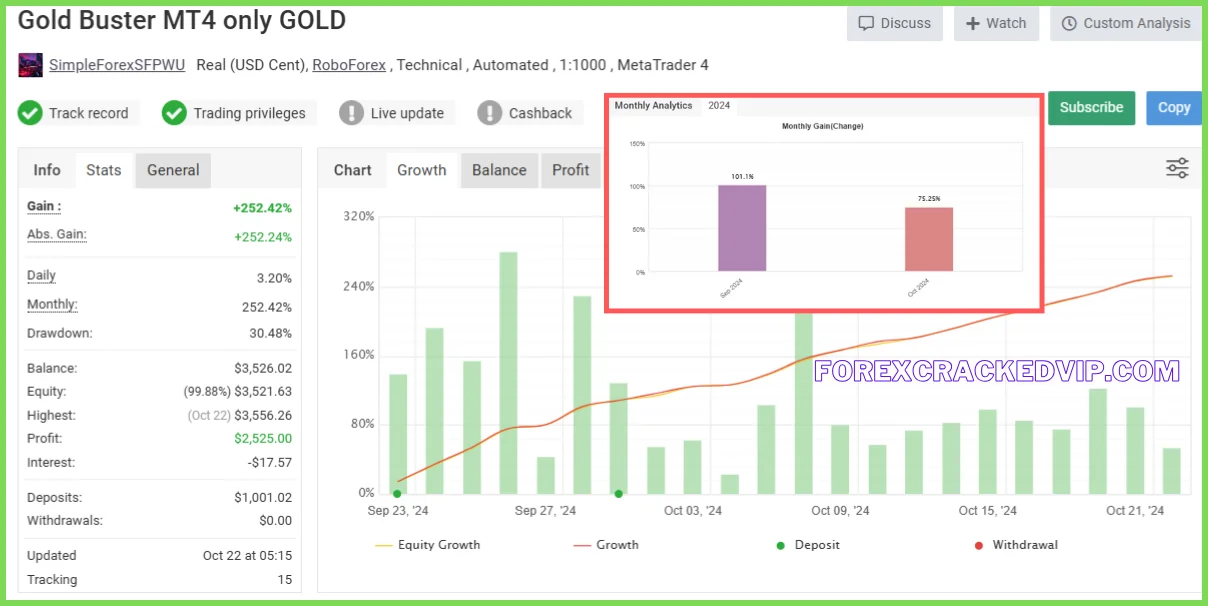Switch to the Stats tab
The image size is (1208, 606).
coord(104,170)
